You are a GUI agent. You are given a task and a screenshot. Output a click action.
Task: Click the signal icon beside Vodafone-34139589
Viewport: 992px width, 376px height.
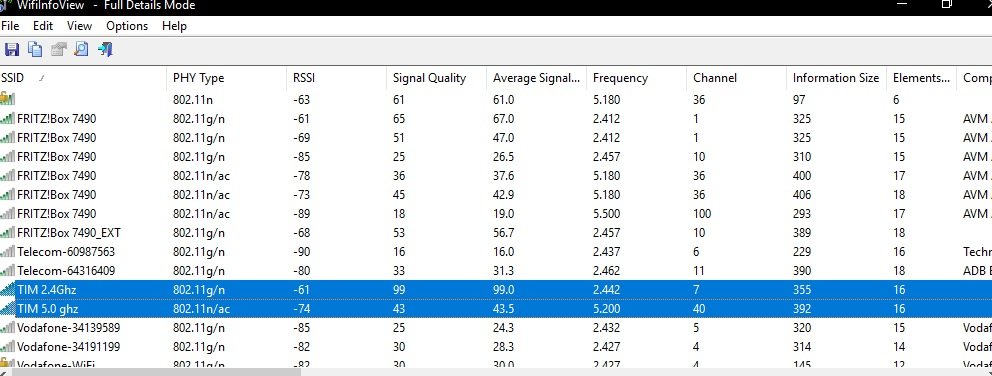pyautogui.click(x=8, y=327)
